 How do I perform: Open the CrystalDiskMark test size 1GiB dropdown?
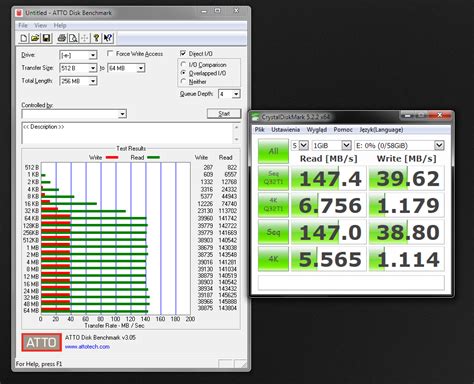coord(346,145)
